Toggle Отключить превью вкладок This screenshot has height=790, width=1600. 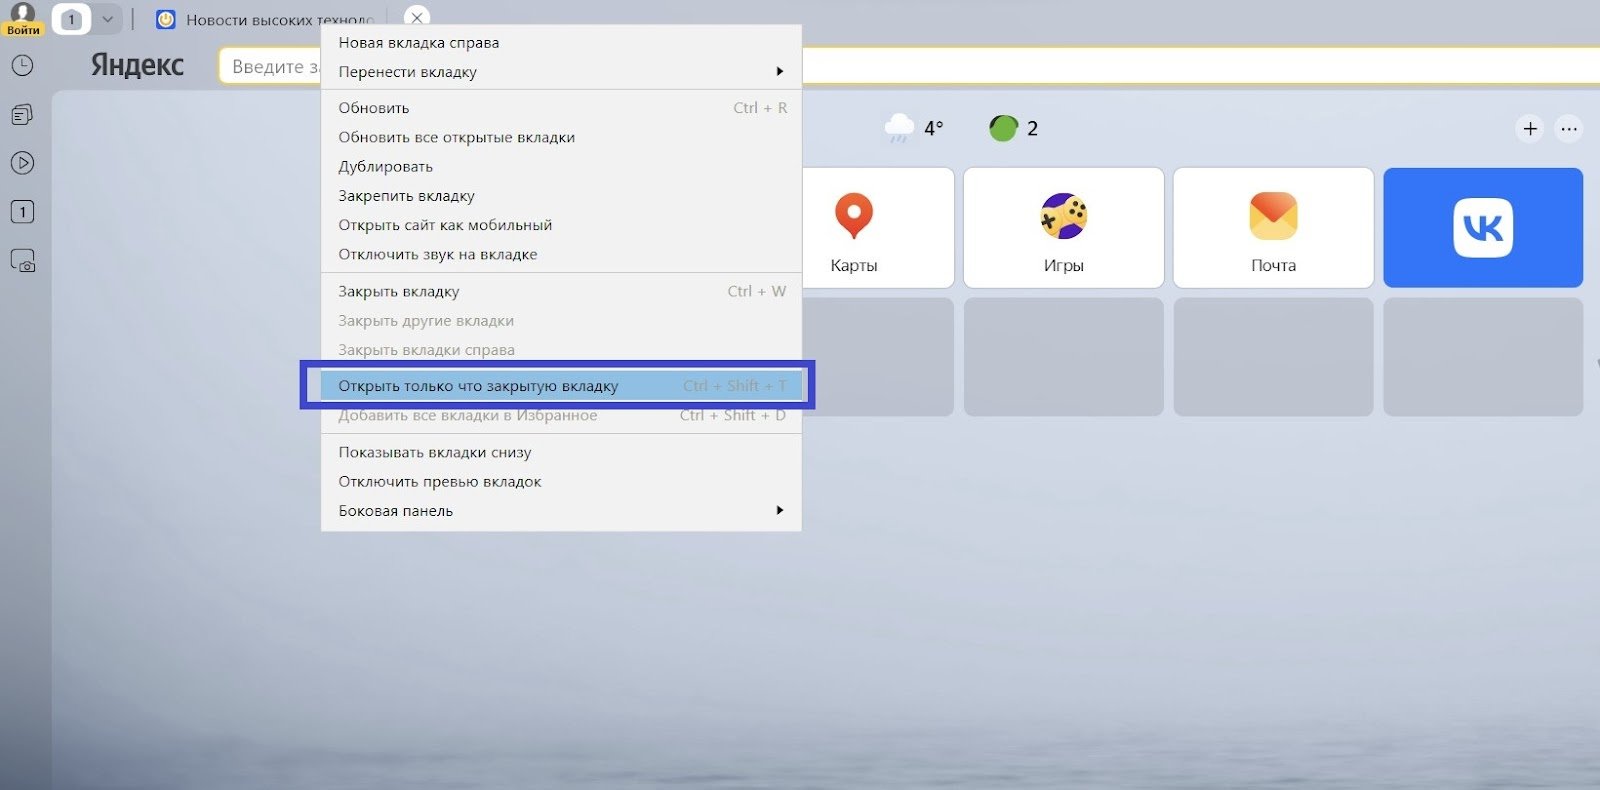[561, 481]
